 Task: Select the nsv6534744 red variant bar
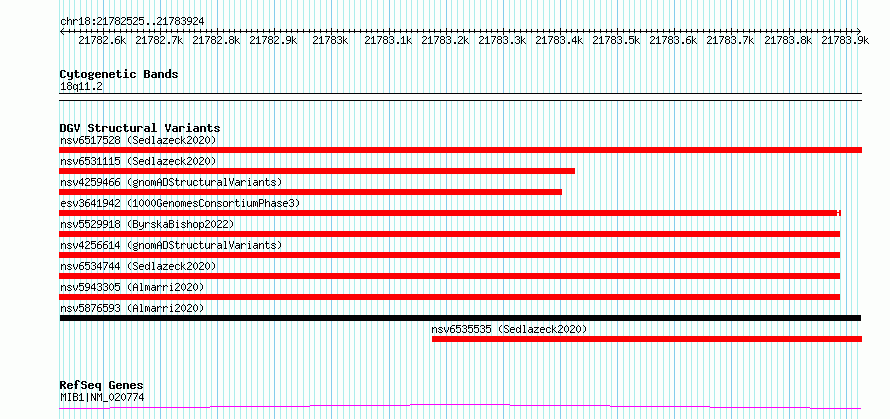(x=450, y=276)
